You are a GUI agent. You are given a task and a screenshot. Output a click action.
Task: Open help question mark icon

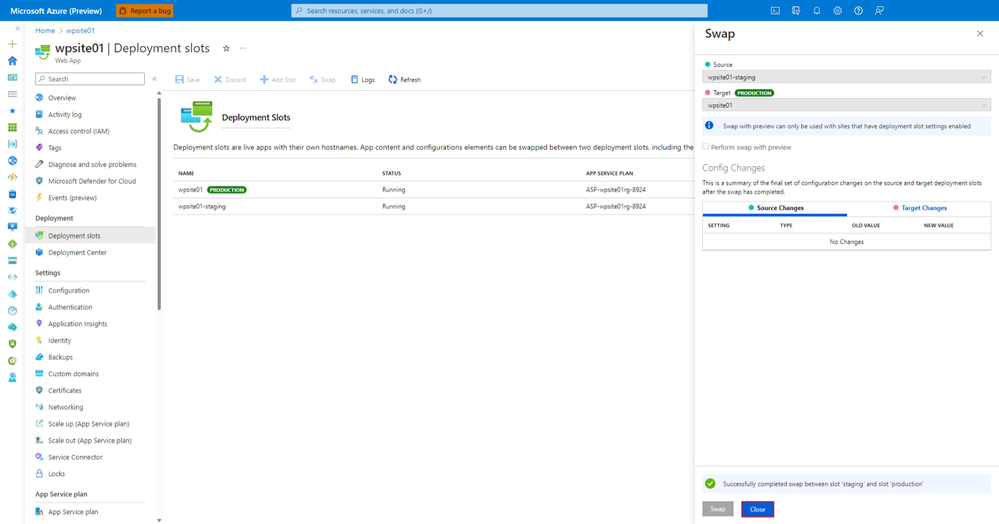[858, 11]
